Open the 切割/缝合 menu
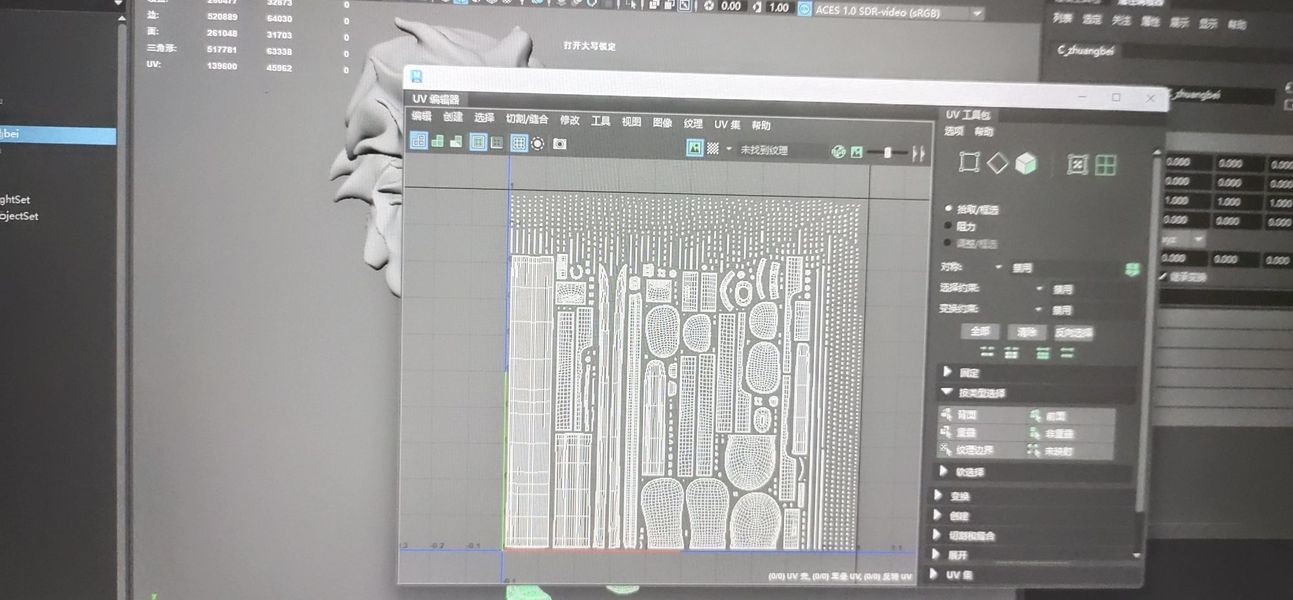 527,119
